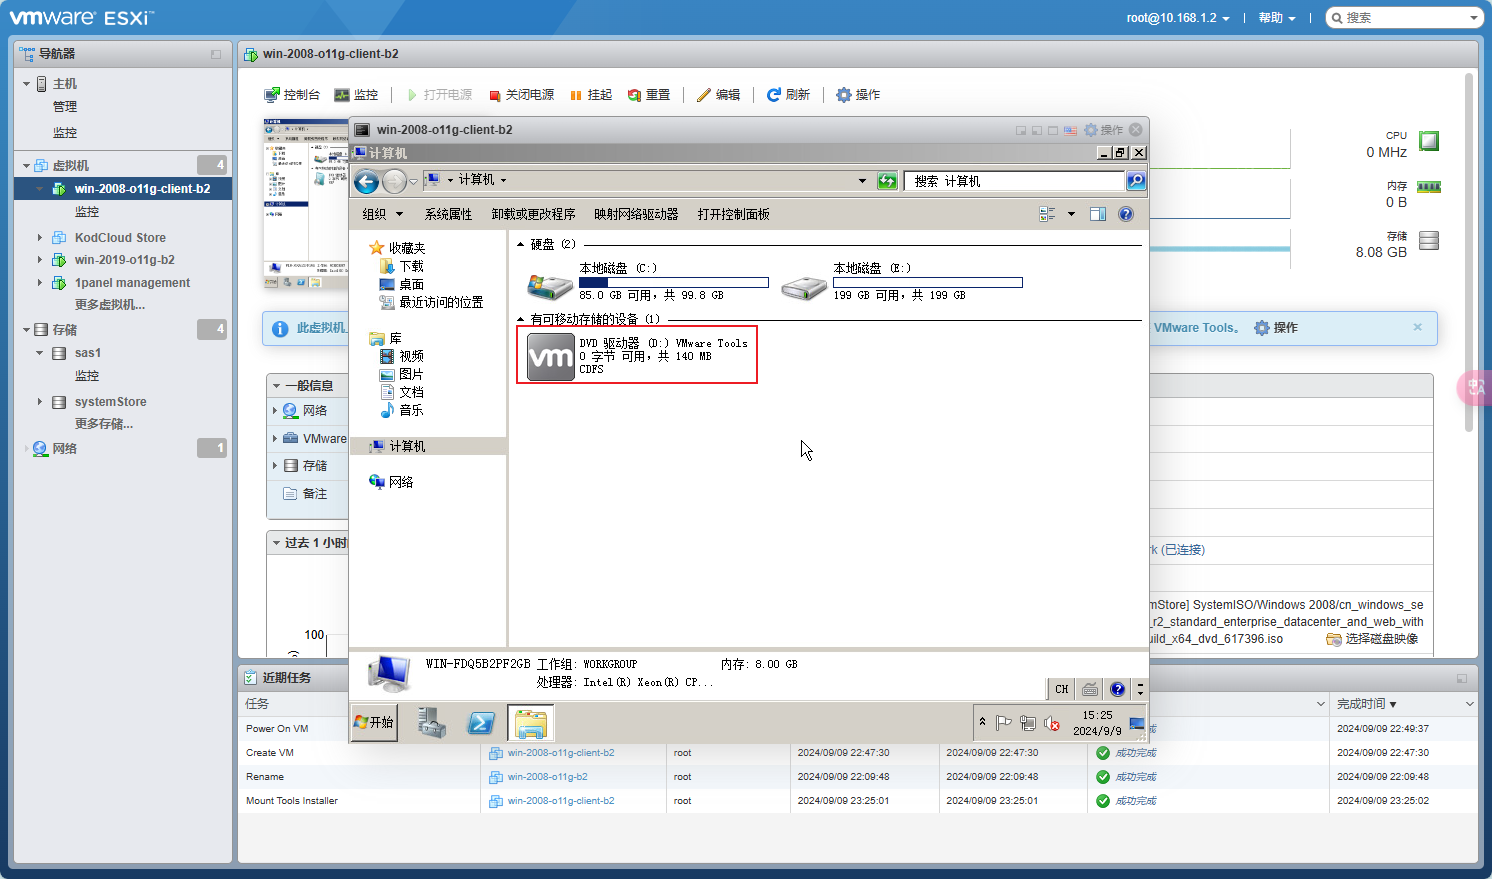
Task: Collapse the 硬盘 (2) group
Action: point(520,244)
